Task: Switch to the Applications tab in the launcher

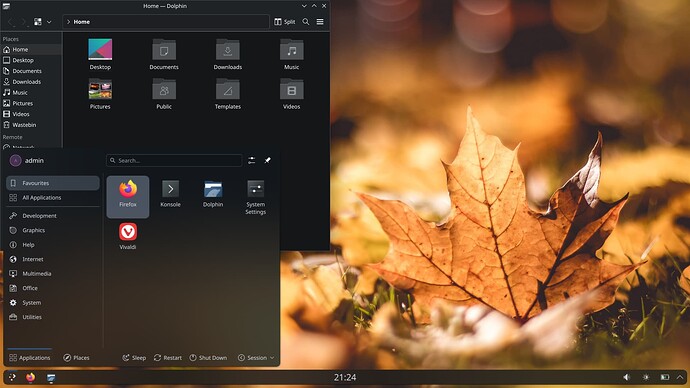Action: tap(29, 358)
